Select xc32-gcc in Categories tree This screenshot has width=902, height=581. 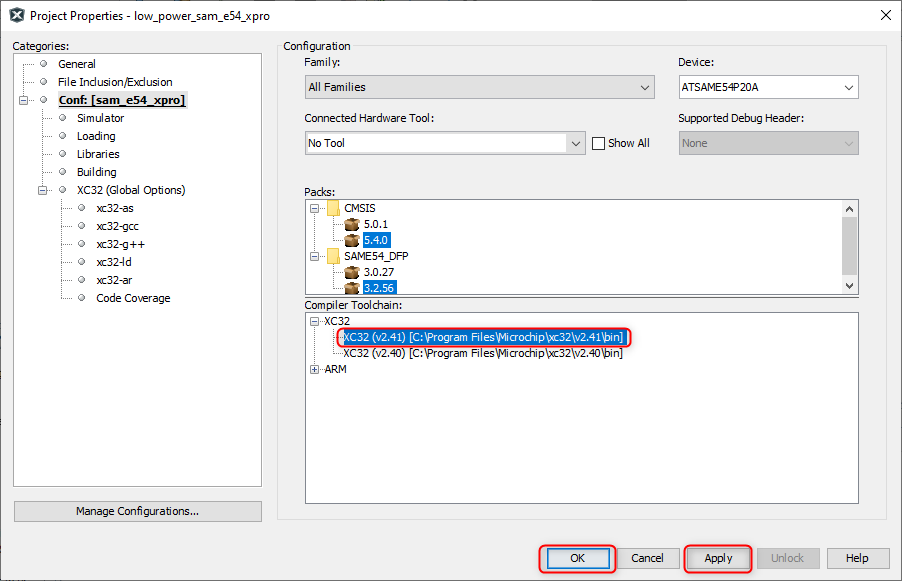click(x=117, y=226)
